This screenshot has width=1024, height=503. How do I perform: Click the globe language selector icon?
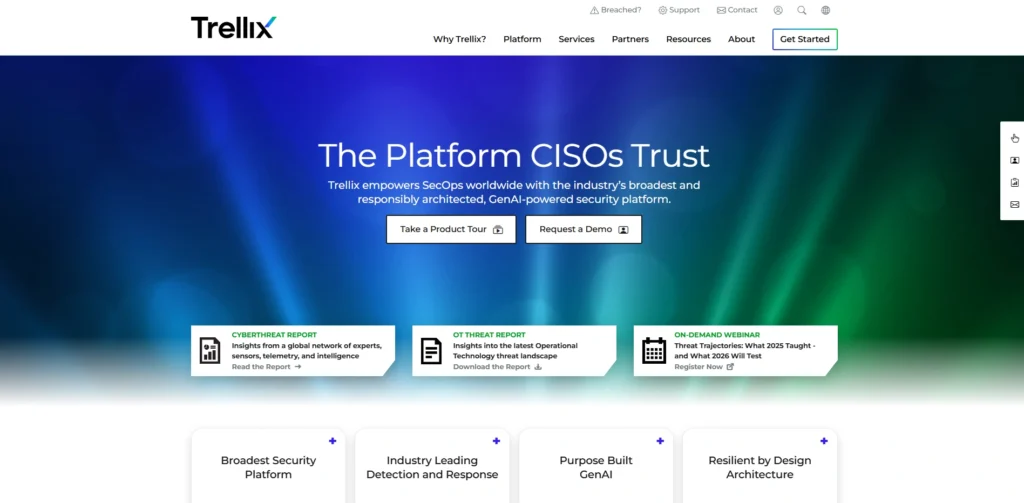[826, 10]
